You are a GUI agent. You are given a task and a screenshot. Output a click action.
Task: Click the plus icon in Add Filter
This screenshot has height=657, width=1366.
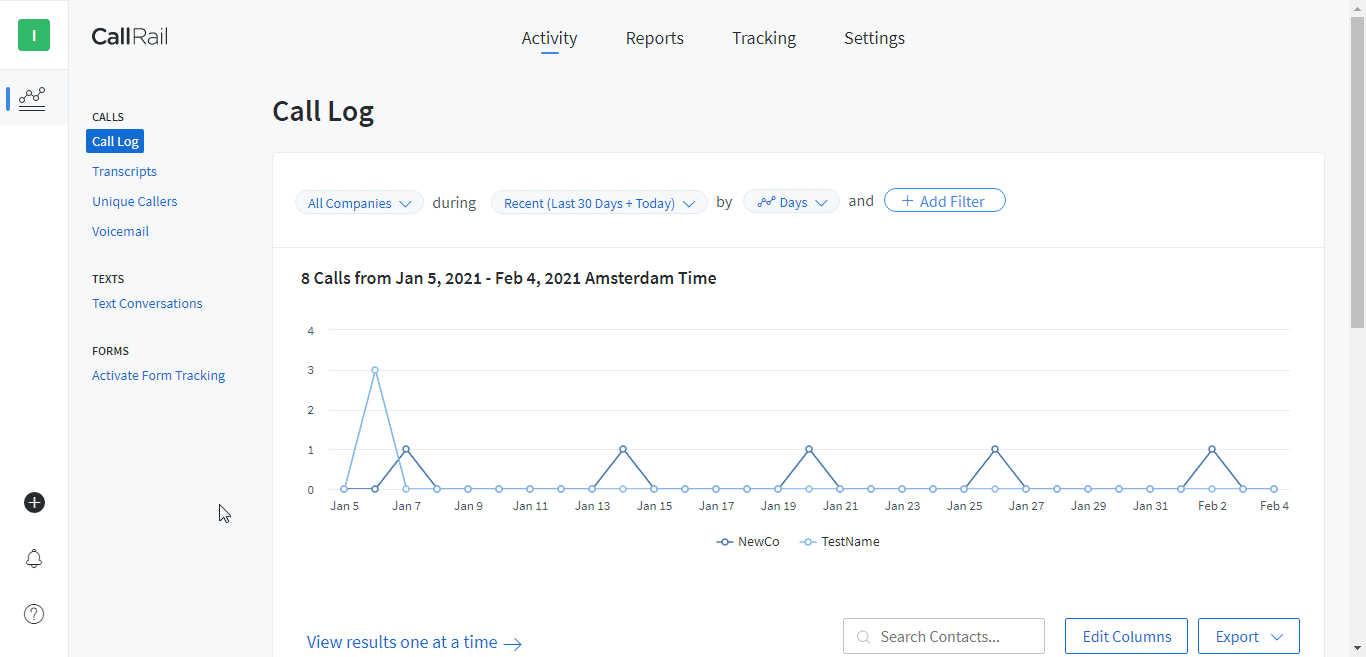click(x=907, y=201)
